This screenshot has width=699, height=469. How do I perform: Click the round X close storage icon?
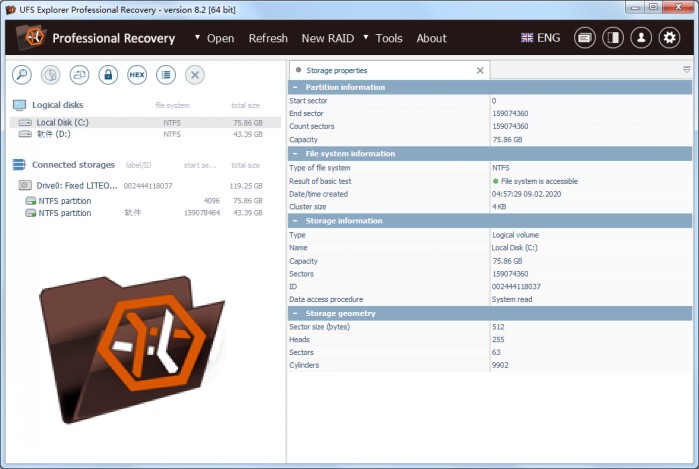click(195, 74)
